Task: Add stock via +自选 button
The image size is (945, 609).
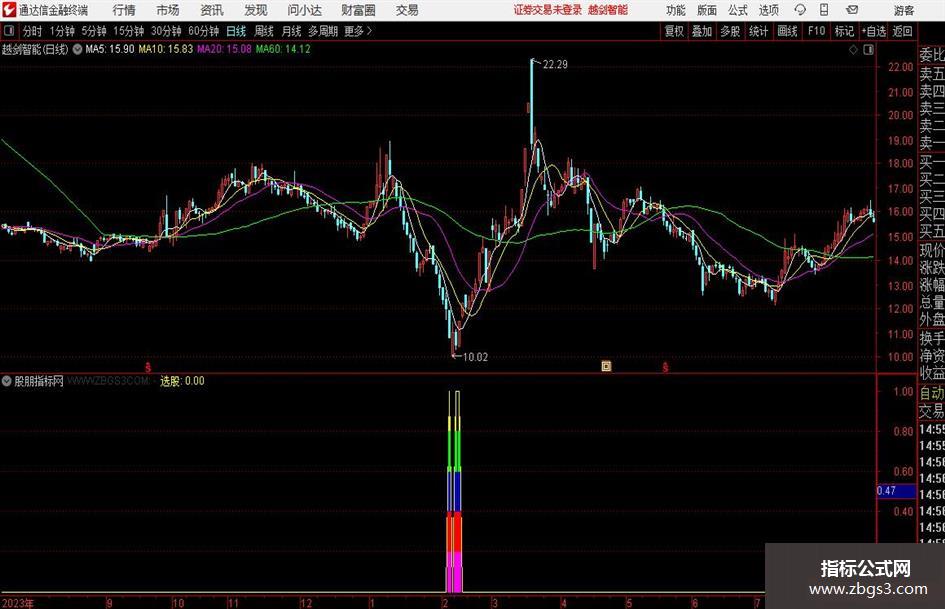Action: pyautogui.click(x=874, y=31)
